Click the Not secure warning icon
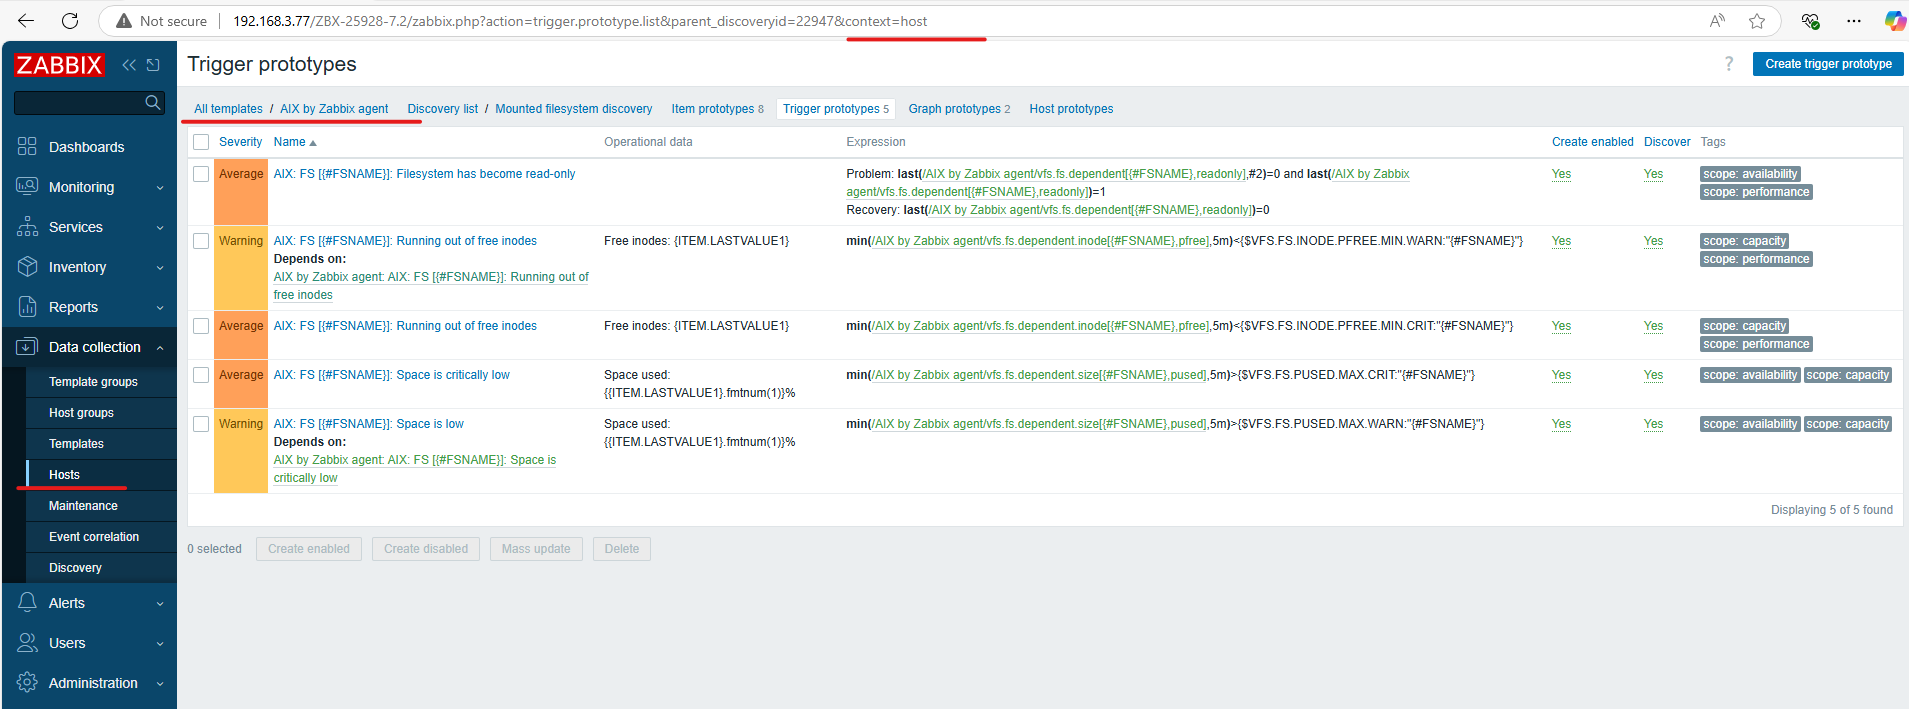Image resolution: width=1909 pixels, height=709 pixels. 124,21
